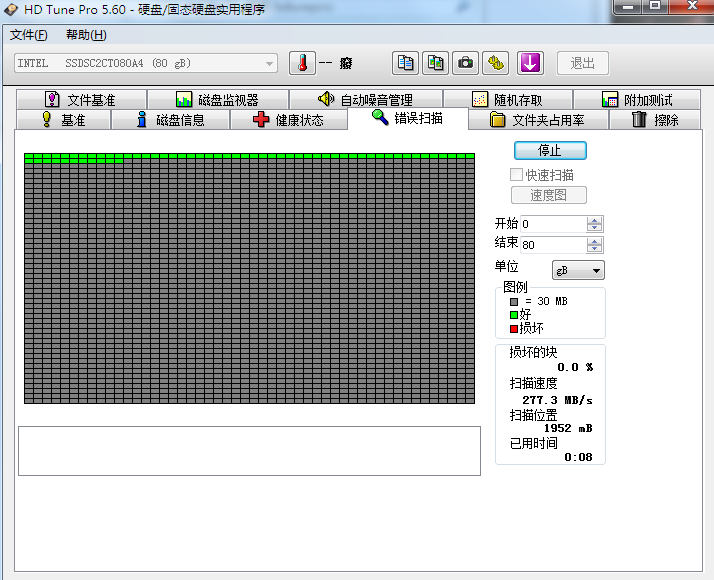Select the 错误扫描 tab
Viewport: 714px width, 580px height.
pos(408,118)
